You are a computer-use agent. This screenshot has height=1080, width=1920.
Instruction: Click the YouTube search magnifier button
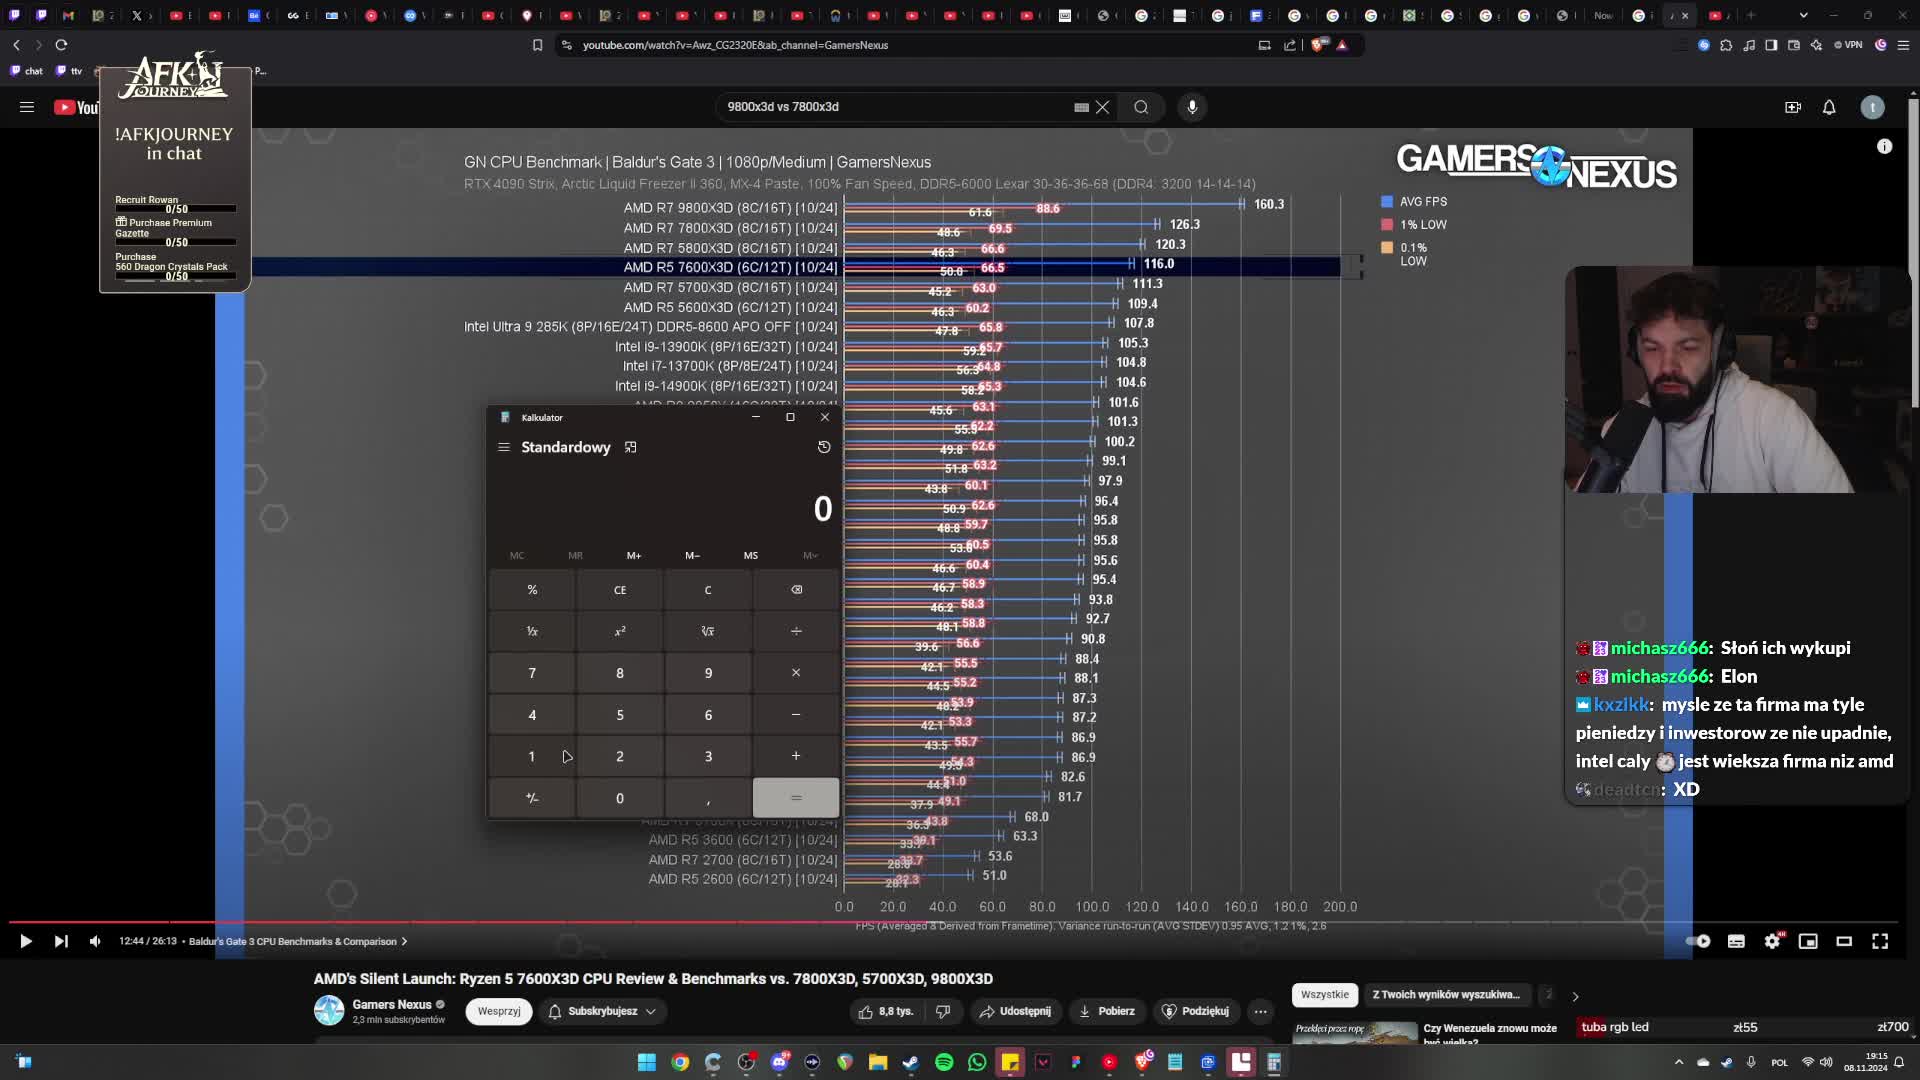1141,107
